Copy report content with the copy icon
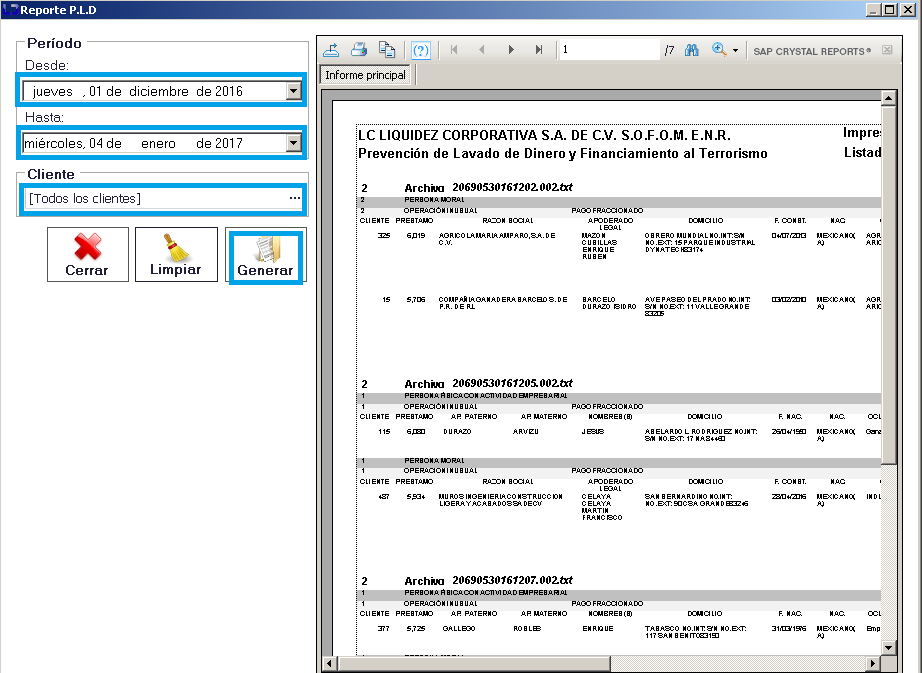 (386, 51)
